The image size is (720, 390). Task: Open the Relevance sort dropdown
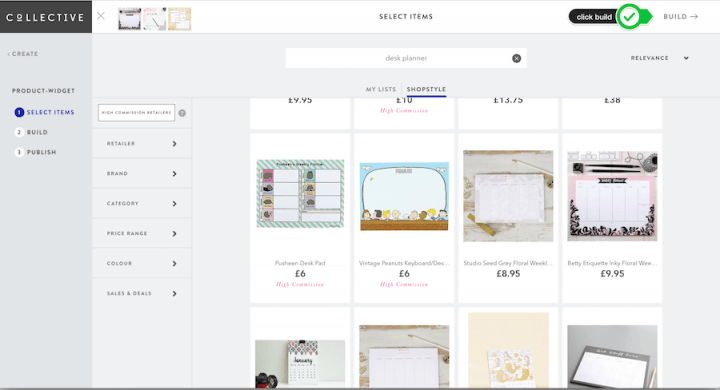coord(660,58)
